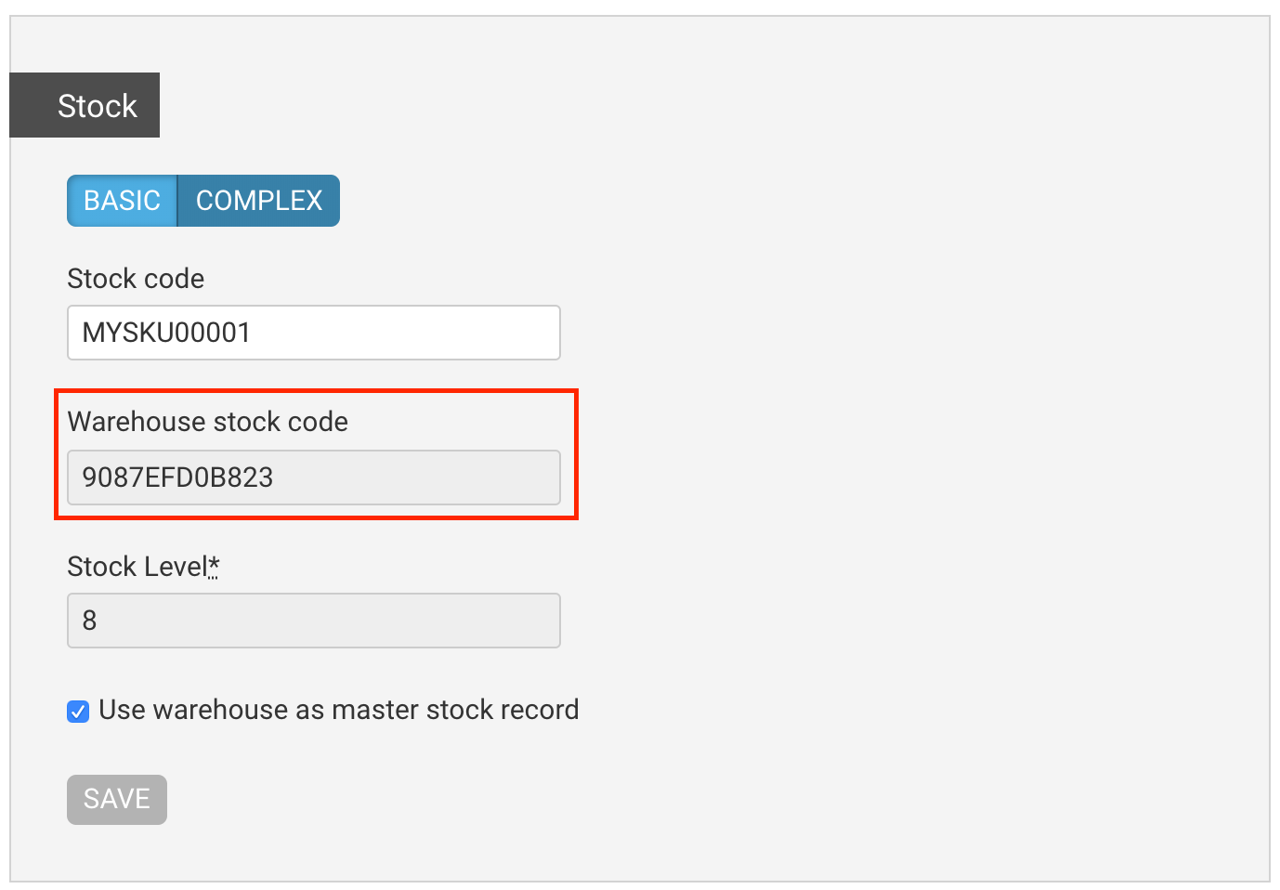Click the "Warehouse stock code" label
The image size is (1280, 890).
[x=207, y=422]
